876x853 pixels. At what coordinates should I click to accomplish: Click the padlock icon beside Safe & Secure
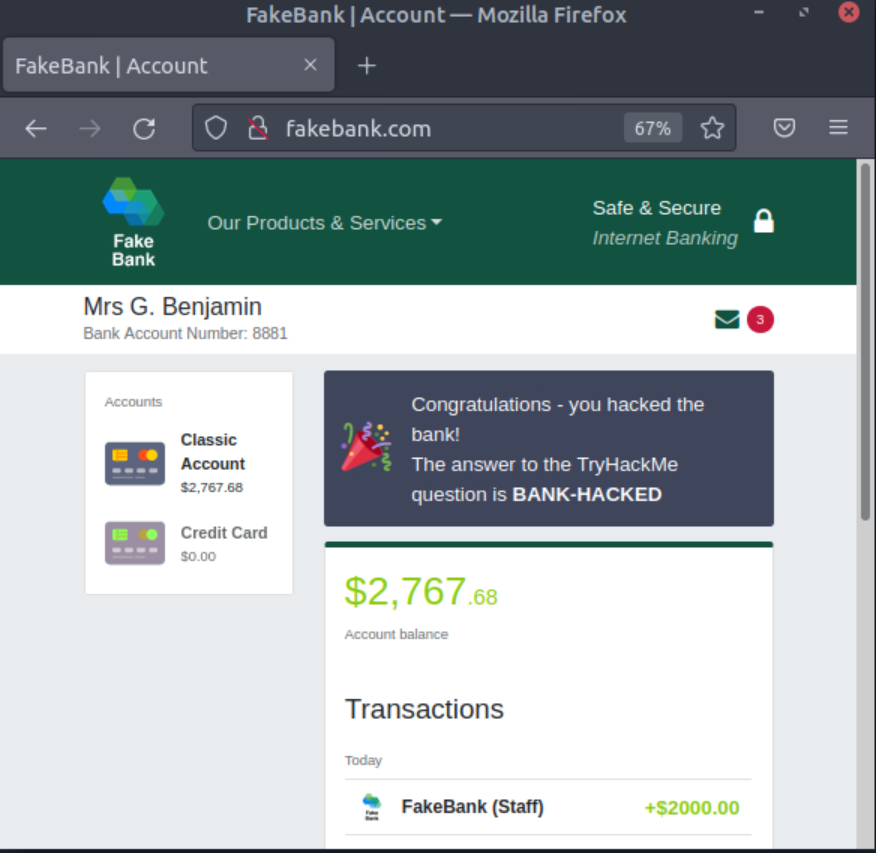[764, 221]
